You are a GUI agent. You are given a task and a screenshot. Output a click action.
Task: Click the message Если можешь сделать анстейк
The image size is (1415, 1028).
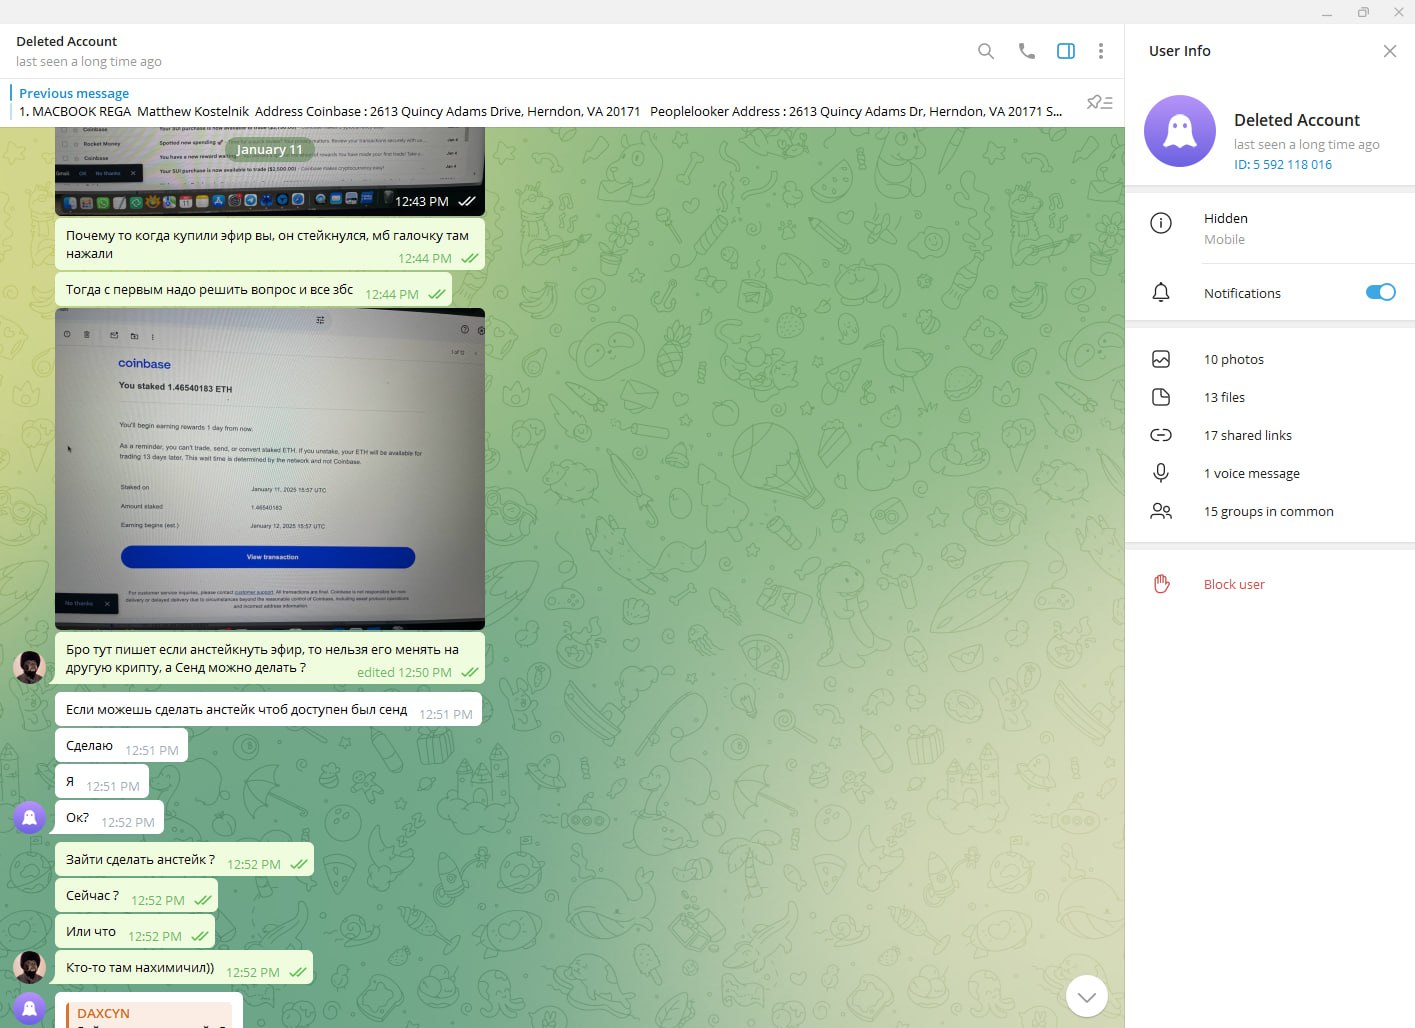[268, 710]
